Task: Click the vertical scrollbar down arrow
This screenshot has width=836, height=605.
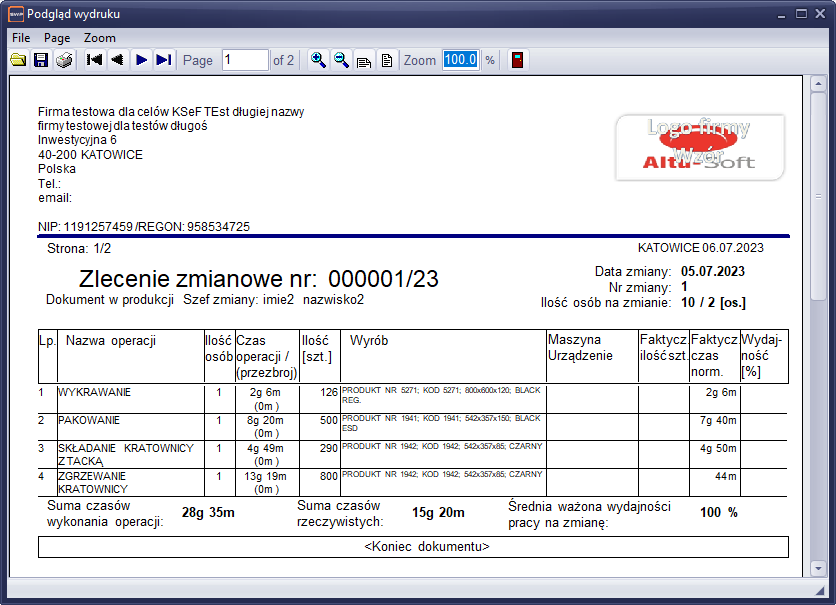Action: (819, 567)
